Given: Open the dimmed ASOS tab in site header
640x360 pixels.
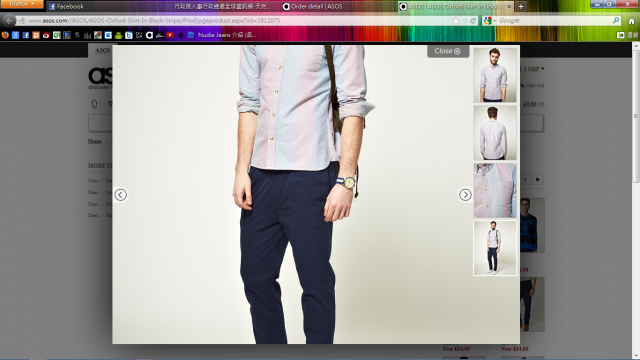Looking at the screenshot, I should tap(102, 51).
